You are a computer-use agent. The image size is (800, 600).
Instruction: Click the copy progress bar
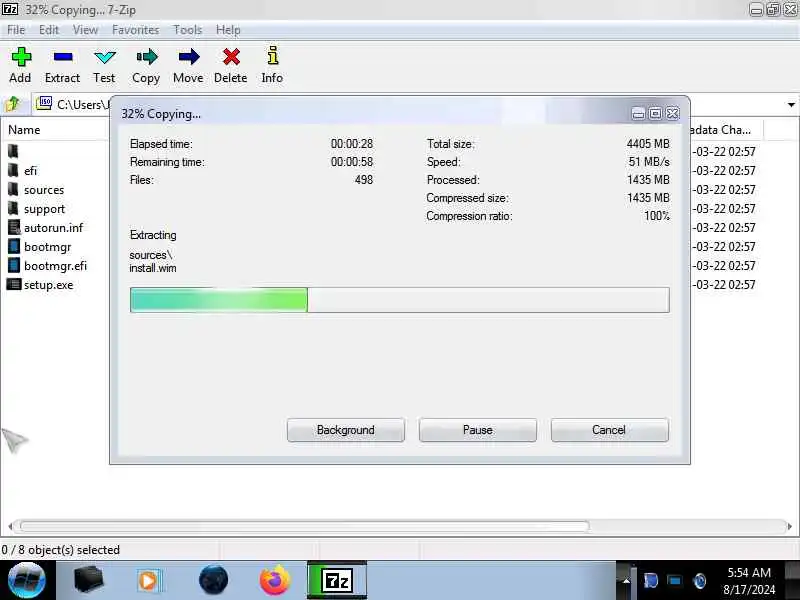399,299
